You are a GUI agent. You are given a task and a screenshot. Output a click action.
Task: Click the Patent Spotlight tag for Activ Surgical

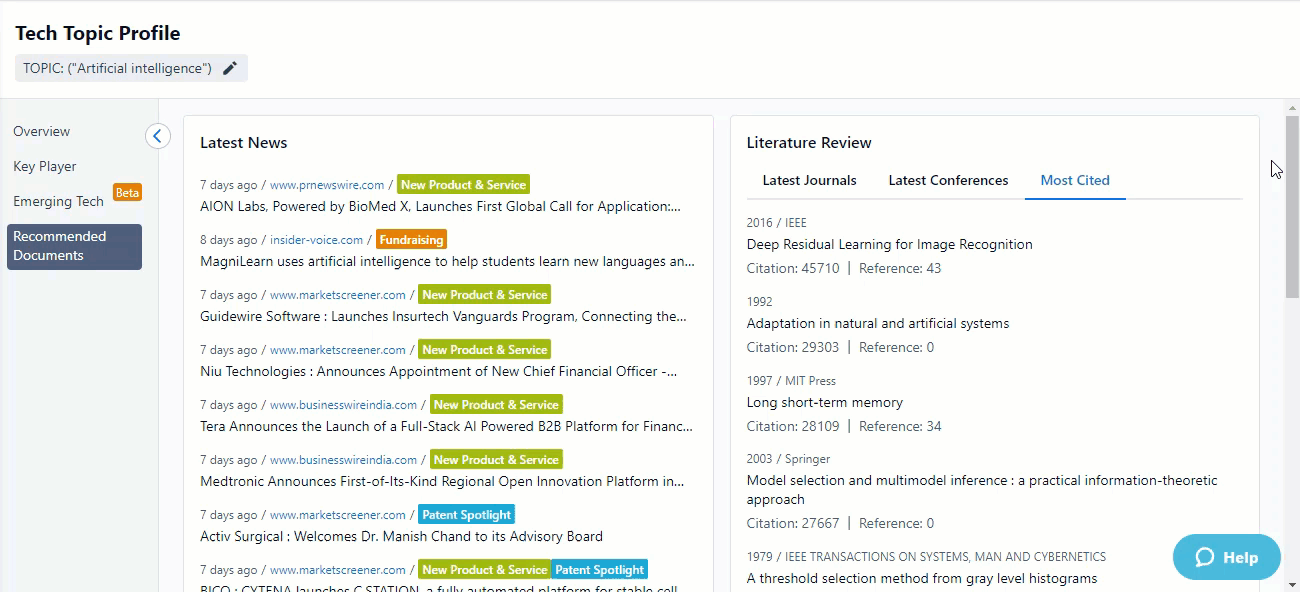click(x=466, y=514)
